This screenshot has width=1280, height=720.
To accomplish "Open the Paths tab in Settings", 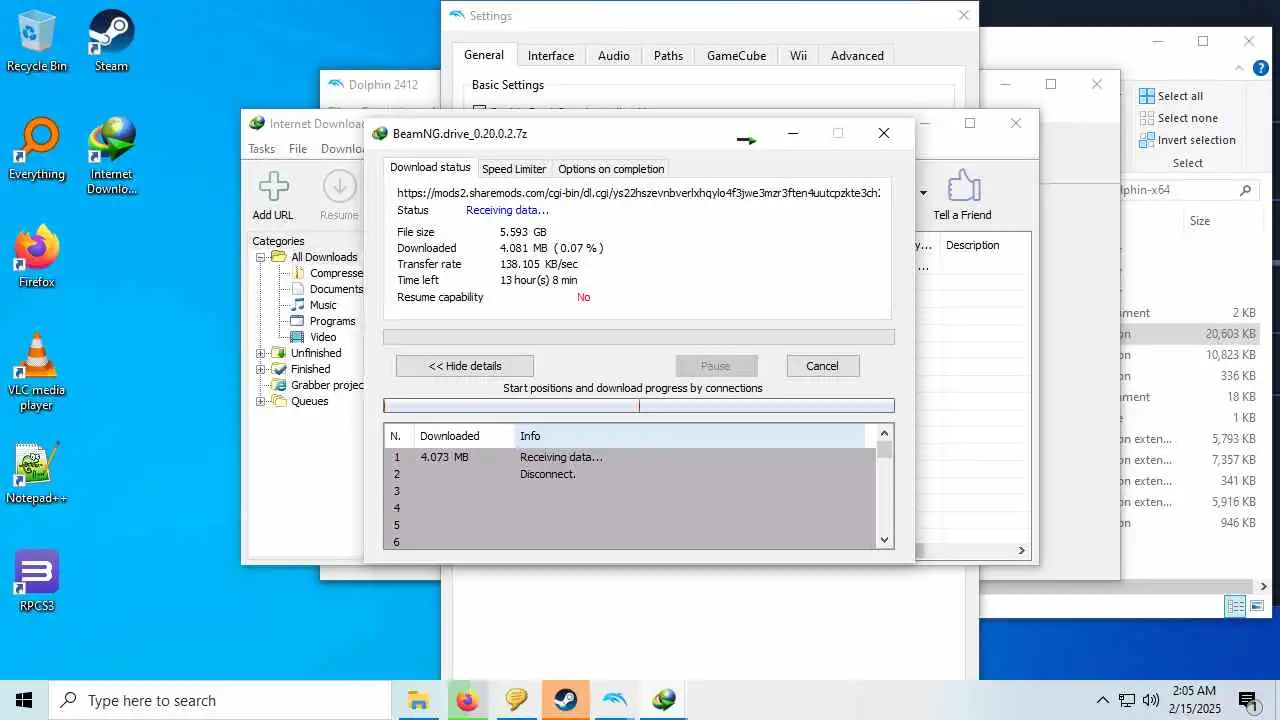I will pyautogui.click(x=668, y=56).
